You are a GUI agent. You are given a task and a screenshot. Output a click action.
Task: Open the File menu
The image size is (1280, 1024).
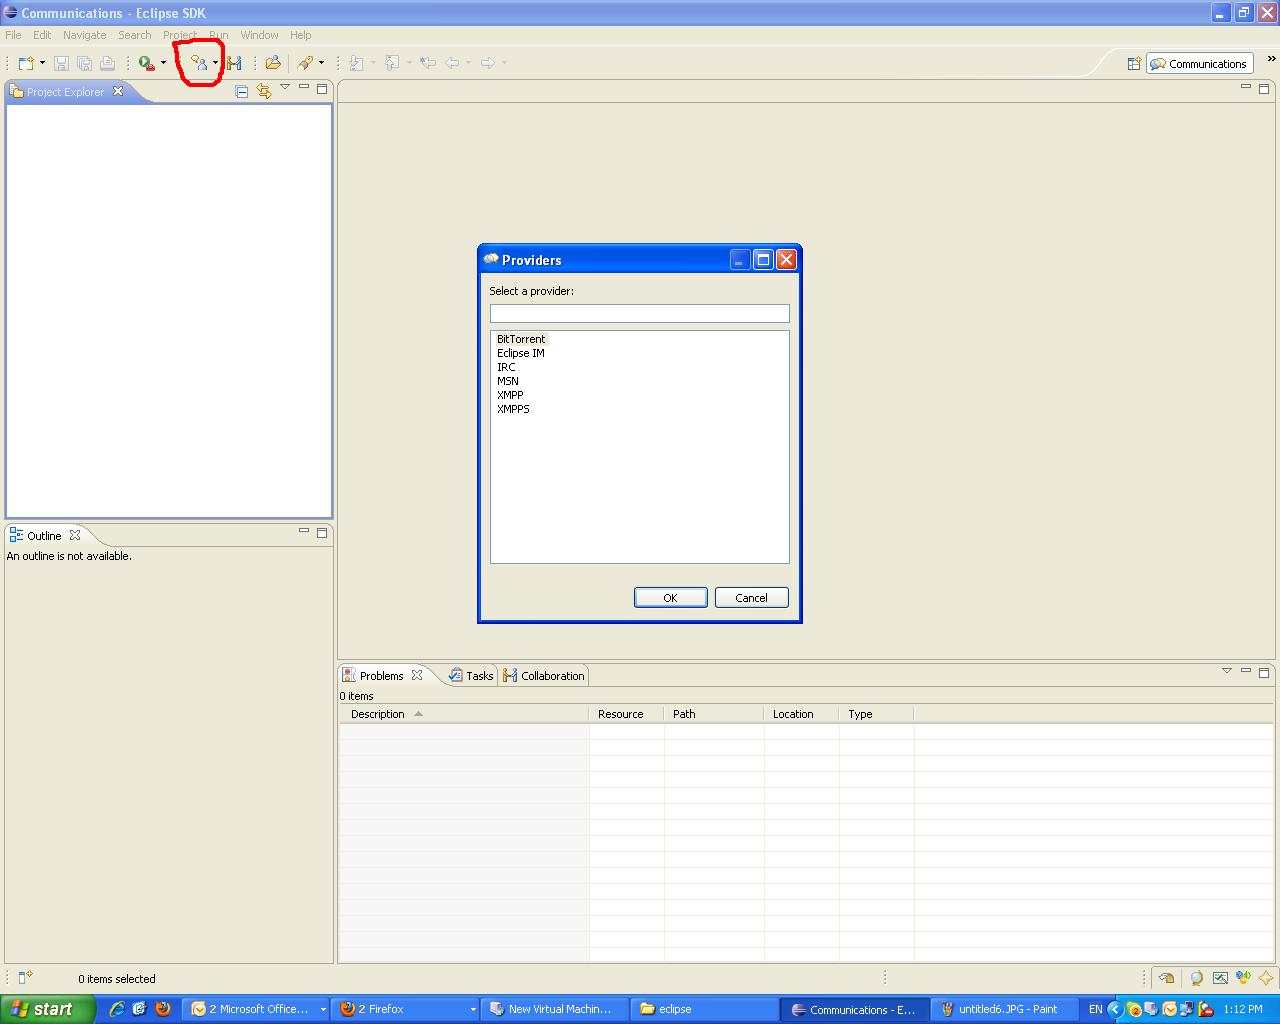tap(13, 35)
